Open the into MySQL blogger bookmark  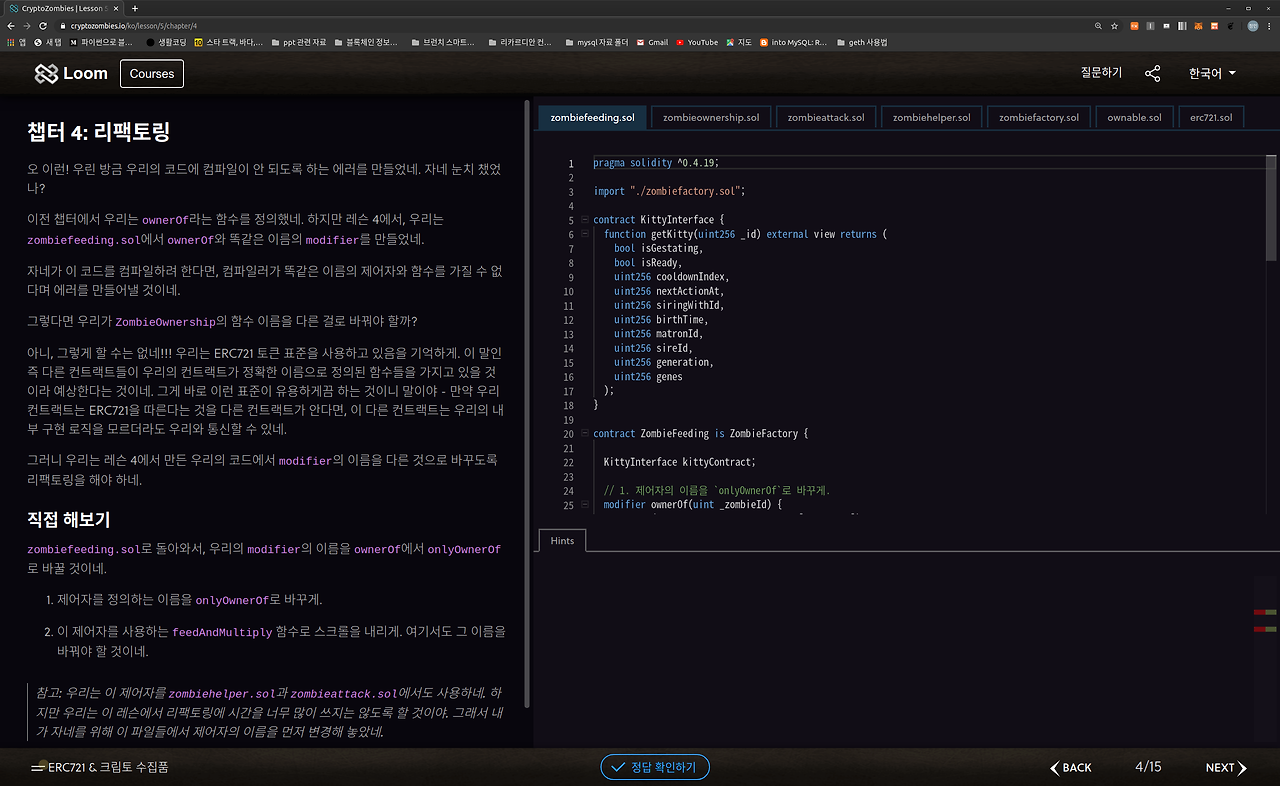pyautogui.click(x=794, y=42)
